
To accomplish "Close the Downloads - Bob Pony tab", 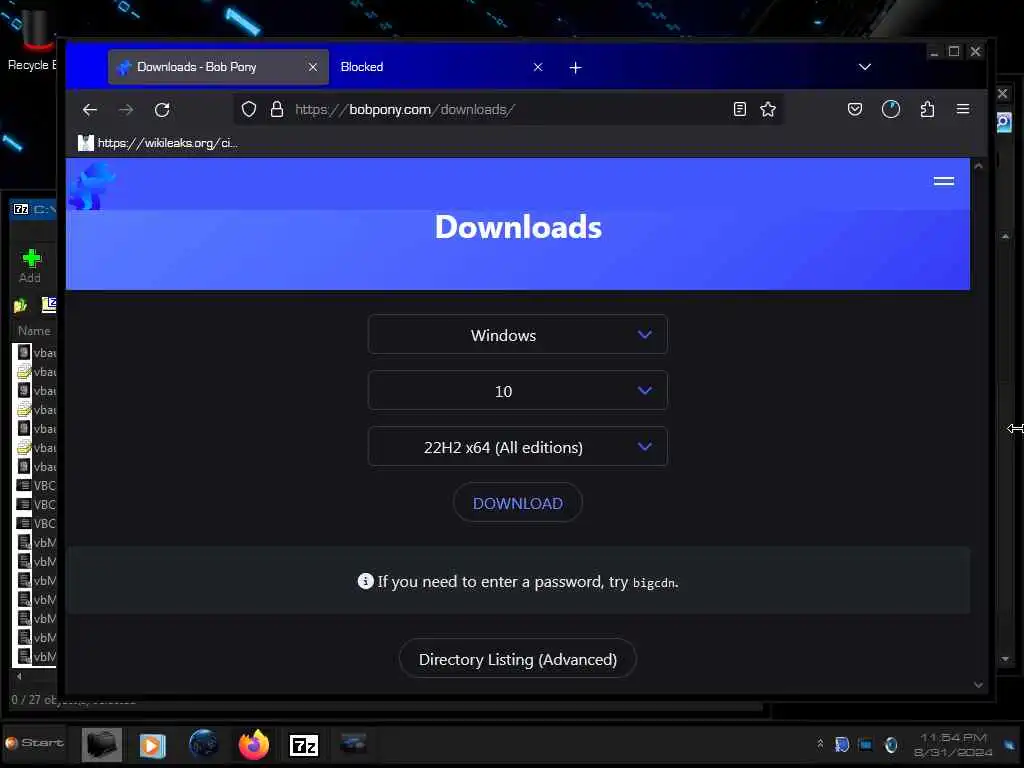I will click(x=313, y=67).
